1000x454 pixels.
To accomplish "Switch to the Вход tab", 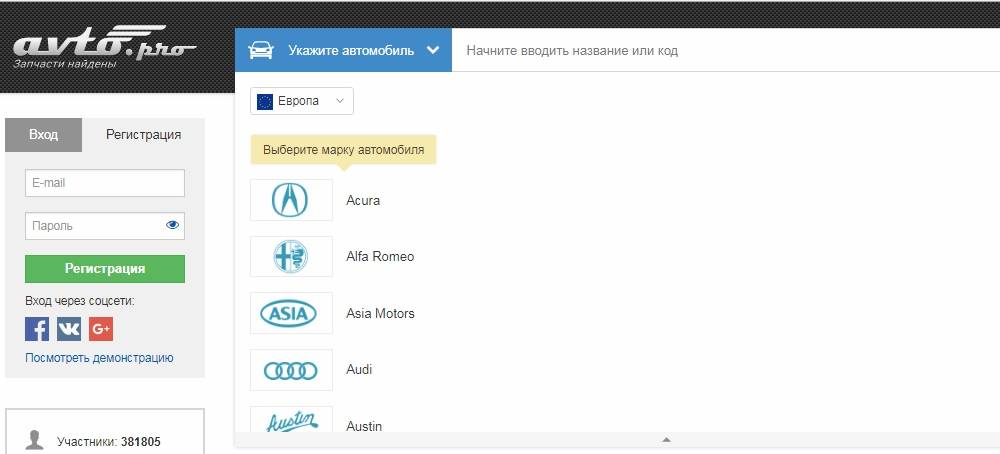I will tap(43, 135).
